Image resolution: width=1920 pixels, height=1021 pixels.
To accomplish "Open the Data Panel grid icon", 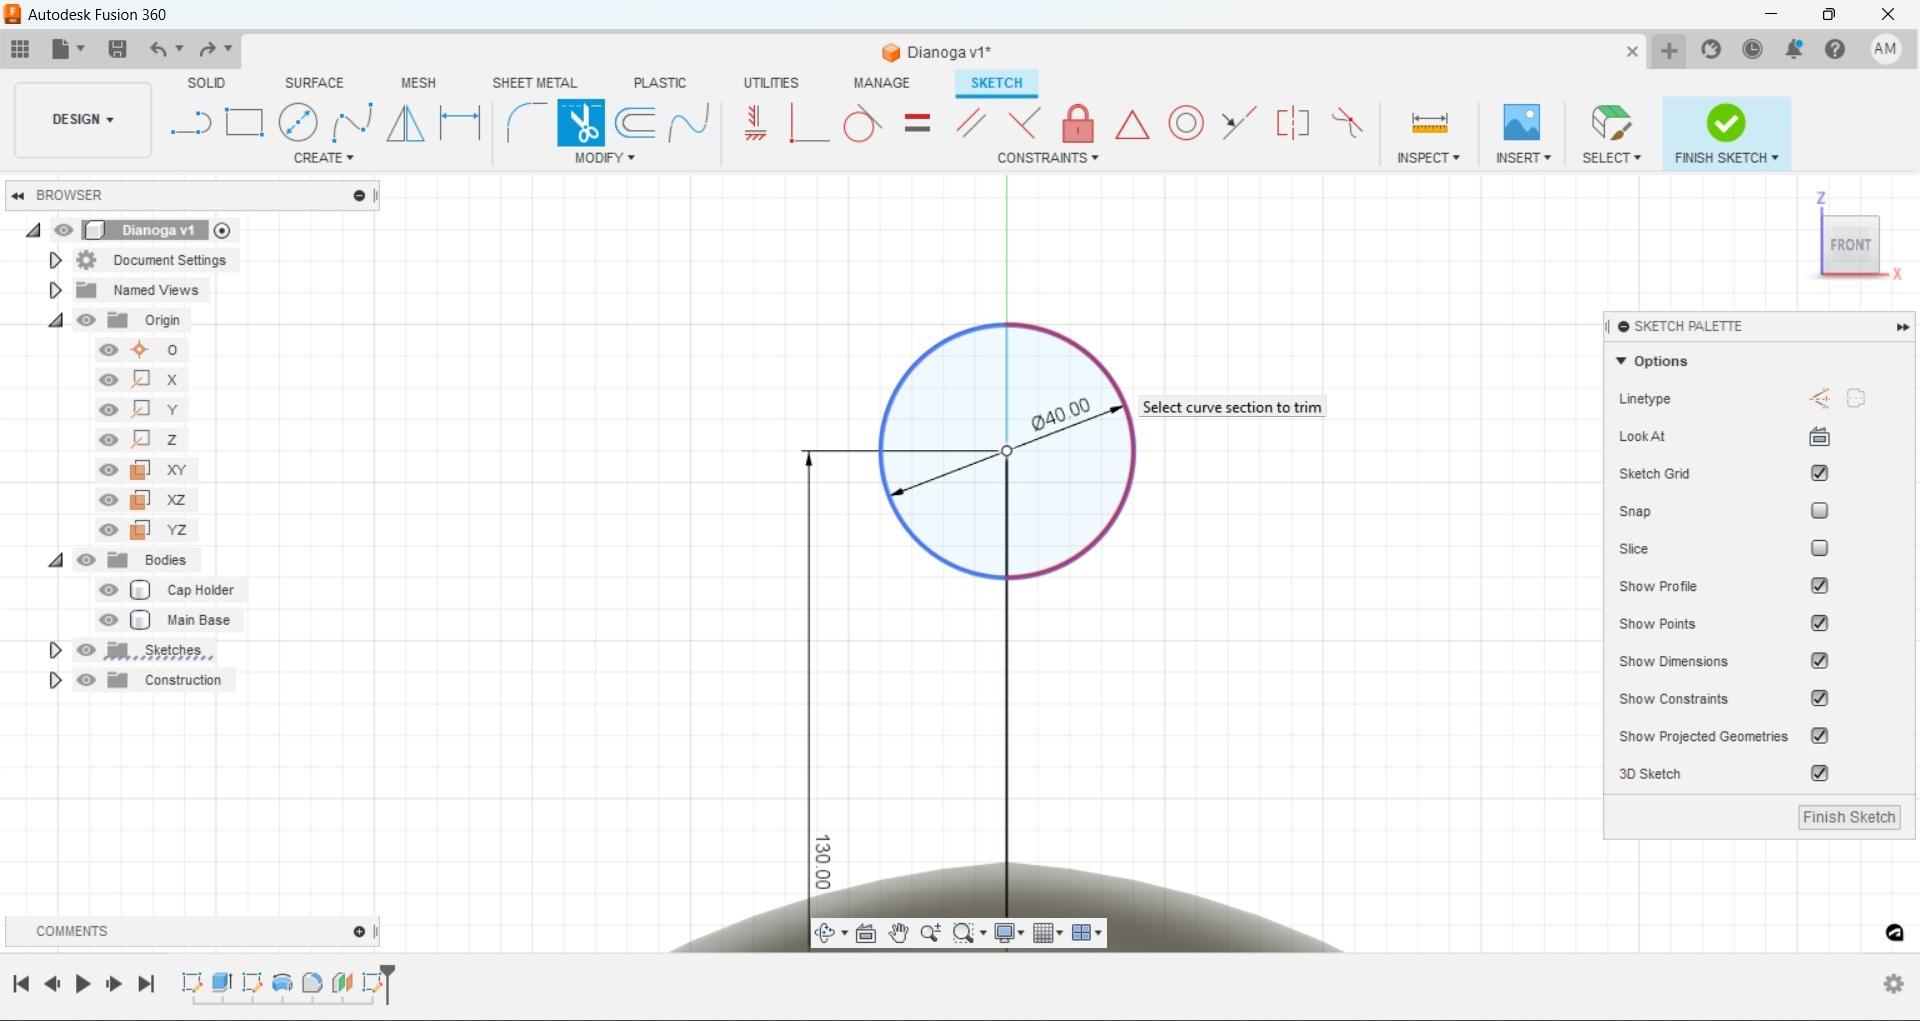I will click(x=20, y=49).
